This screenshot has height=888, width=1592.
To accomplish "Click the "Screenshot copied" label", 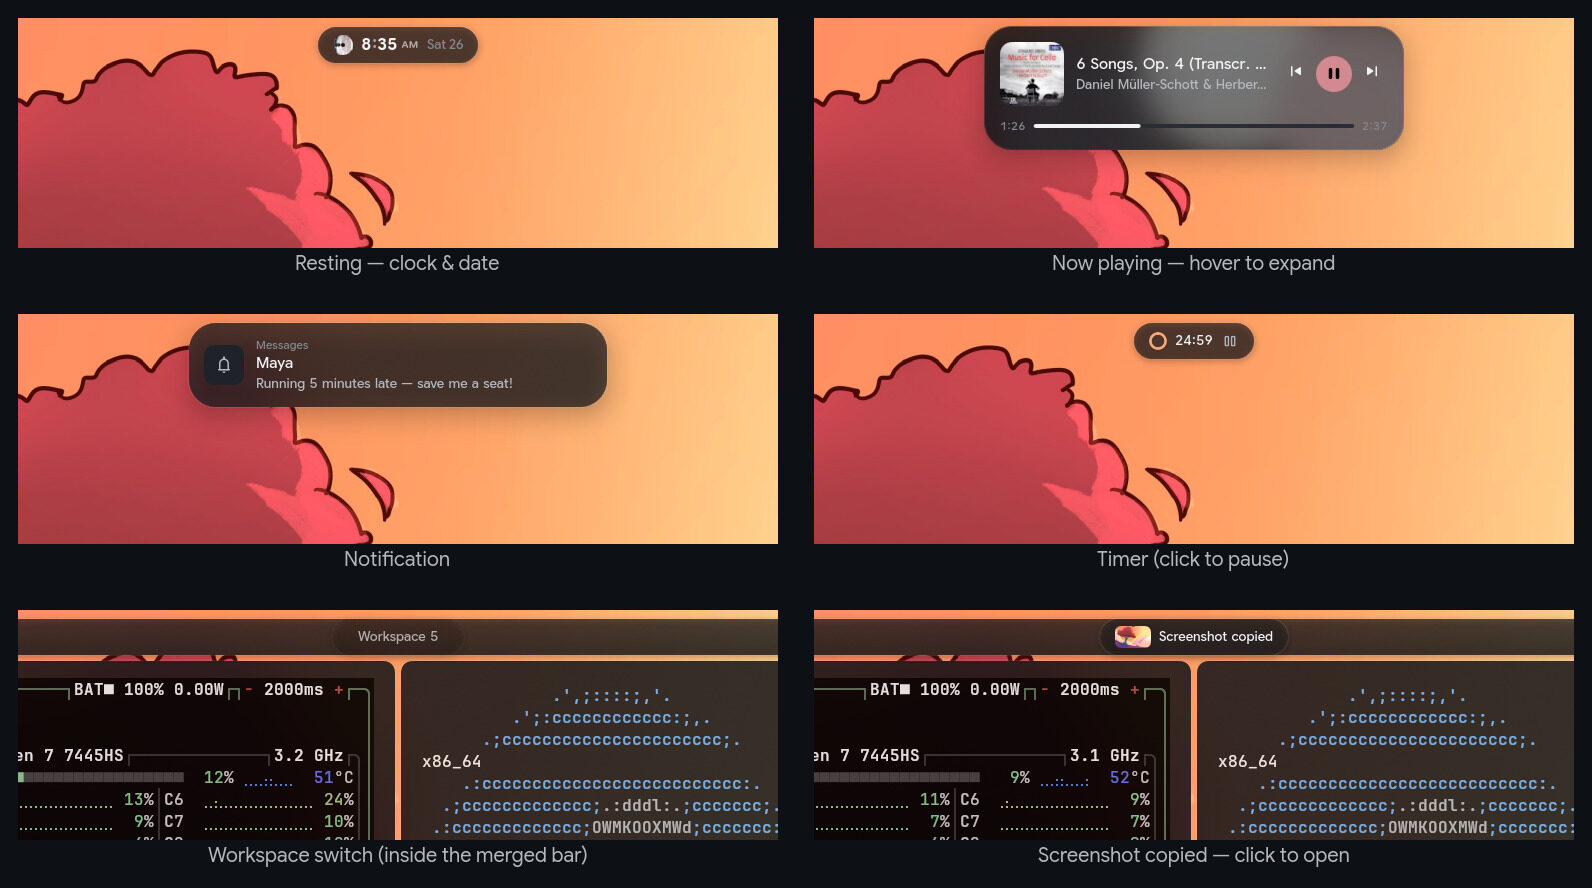I will (1216, 637).
